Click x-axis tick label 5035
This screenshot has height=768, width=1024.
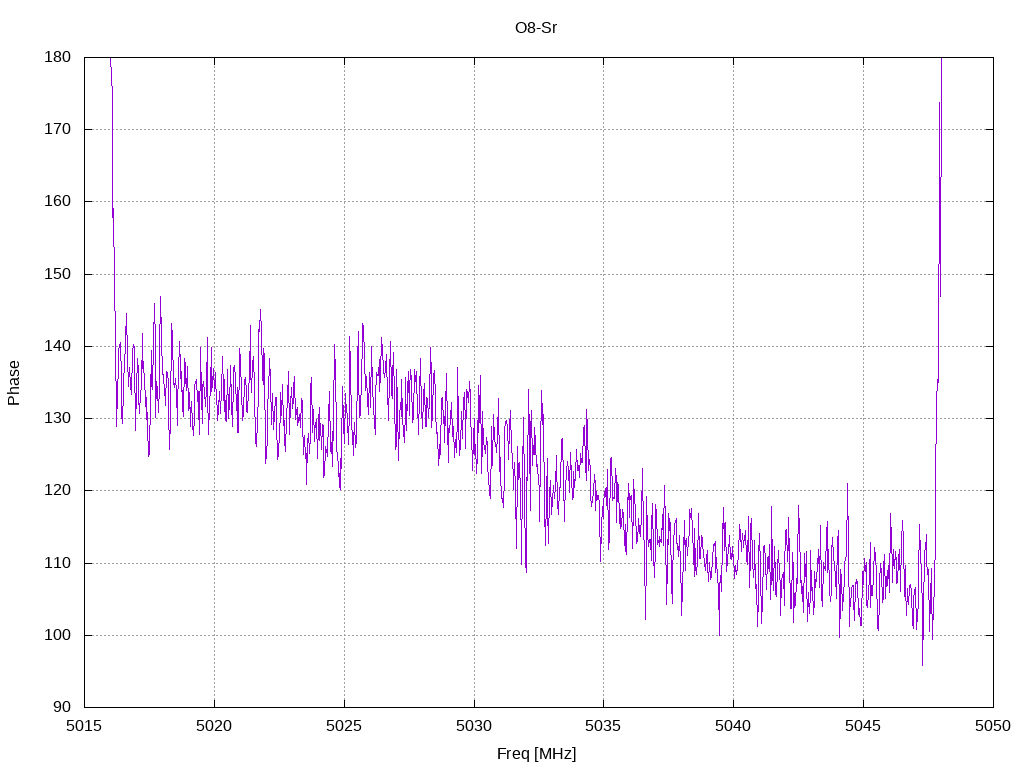tap(603, 726)
